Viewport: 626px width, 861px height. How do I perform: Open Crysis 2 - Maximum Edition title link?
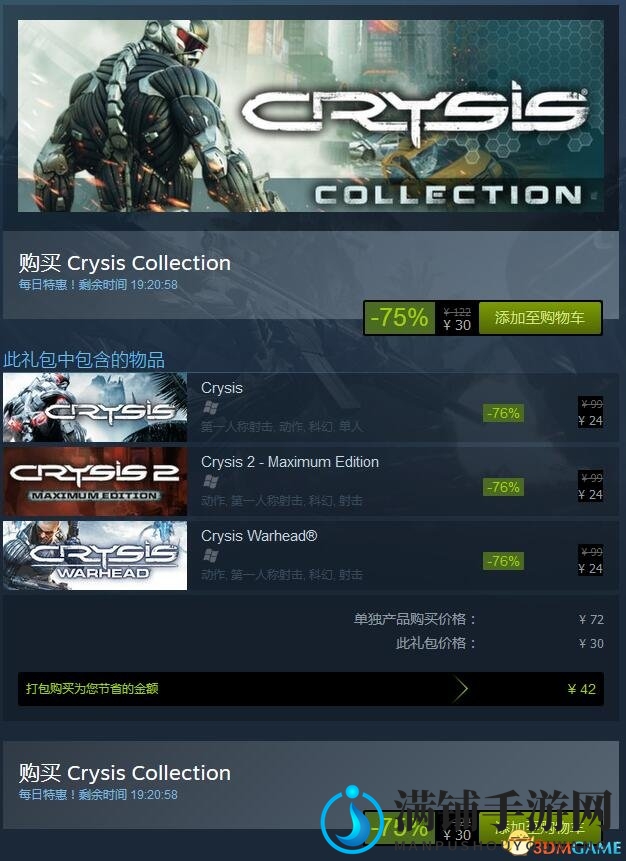[x=290, y=462]
